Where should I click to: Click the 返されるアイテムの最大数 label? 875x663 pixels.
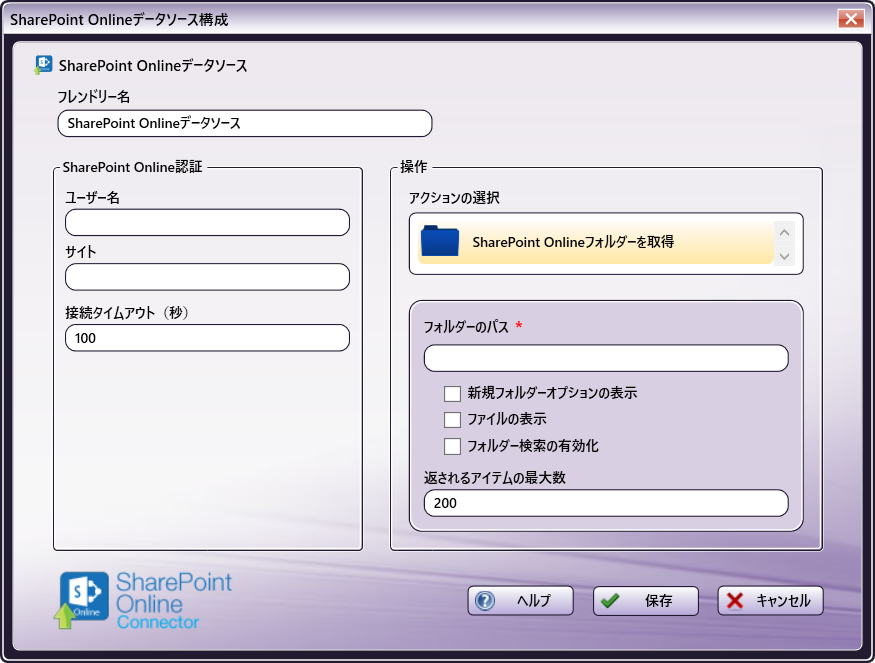[x=494, y=478]
